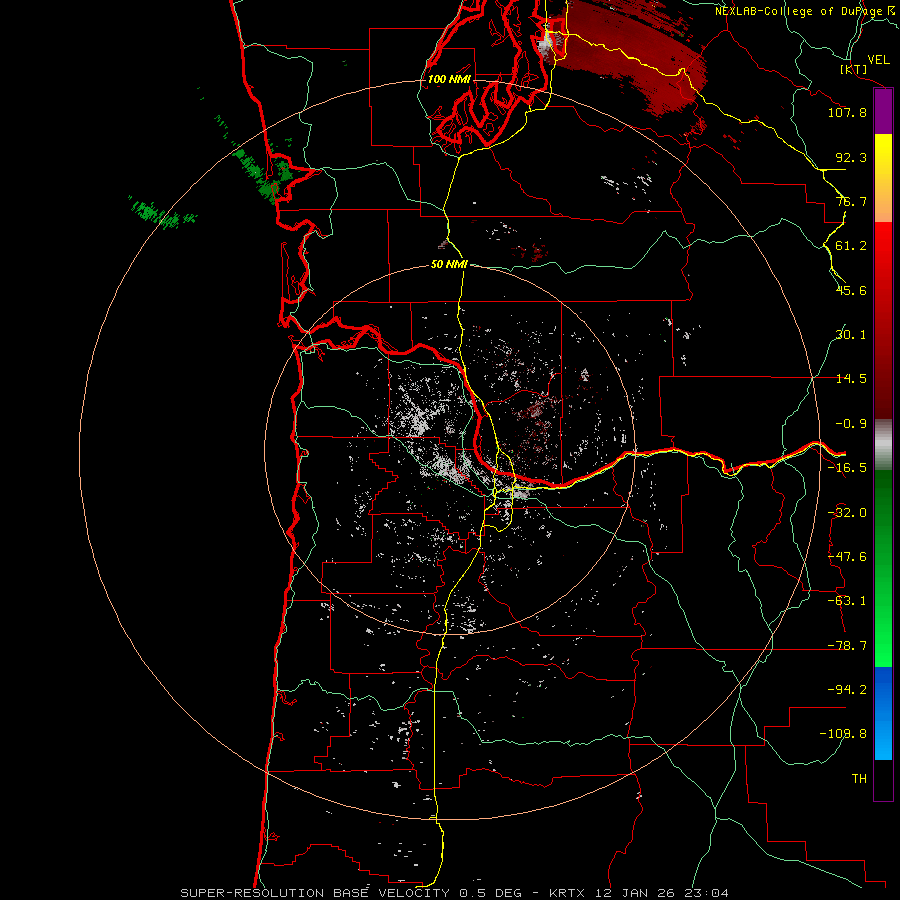Viewport: 900px width, 900px height.
Task: Click the -0.9 scale value
Action: pos(851,424)
